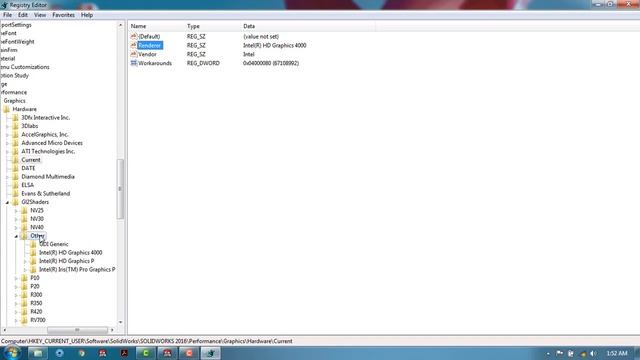This screenshot has width=640, height=360.
Task: Click the NV30 folder icon
Action: click(x=24, y=219)
